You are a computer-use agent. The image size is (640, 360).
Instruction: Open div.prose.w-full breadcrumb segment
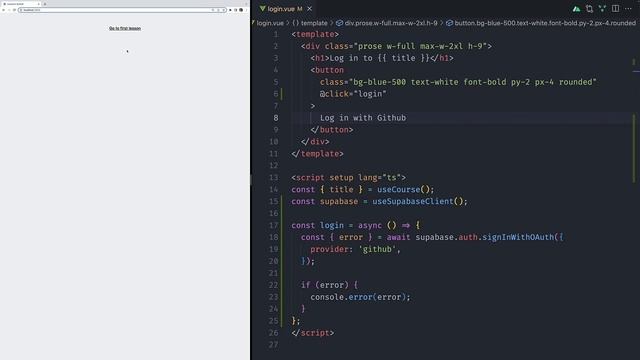(387, 23)
